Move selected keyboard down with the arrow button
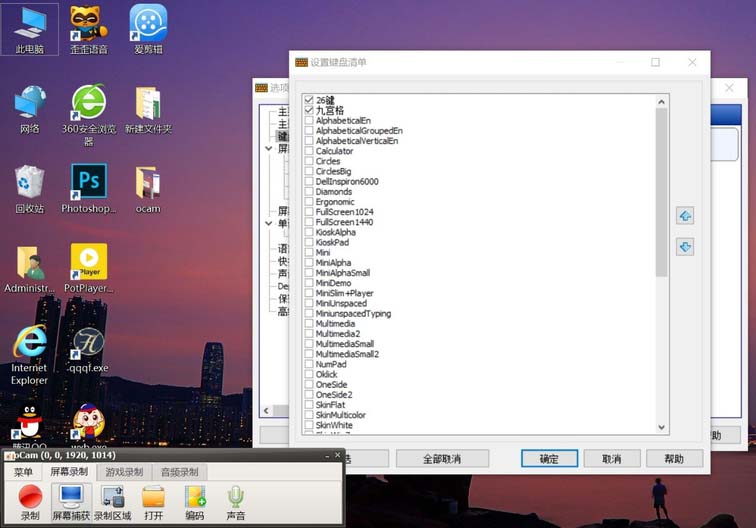The image size is (756, 528). tap(685, 247)
